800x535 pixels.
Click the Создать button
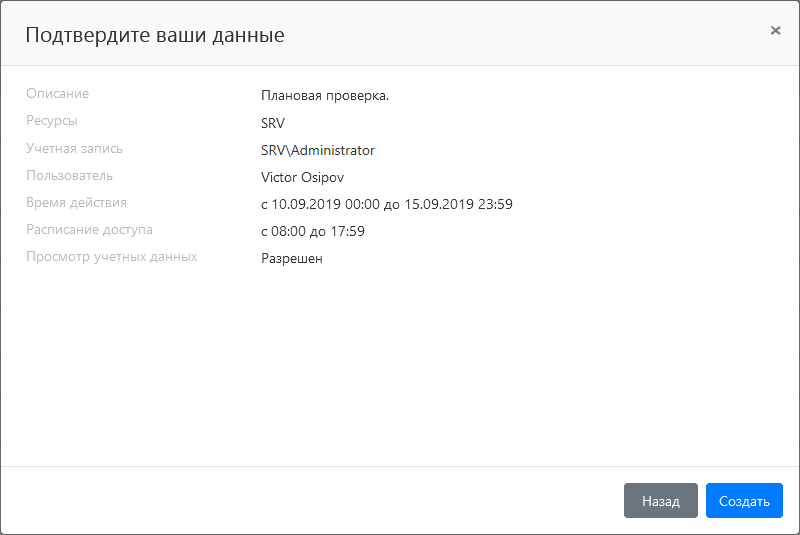point(744,501)
